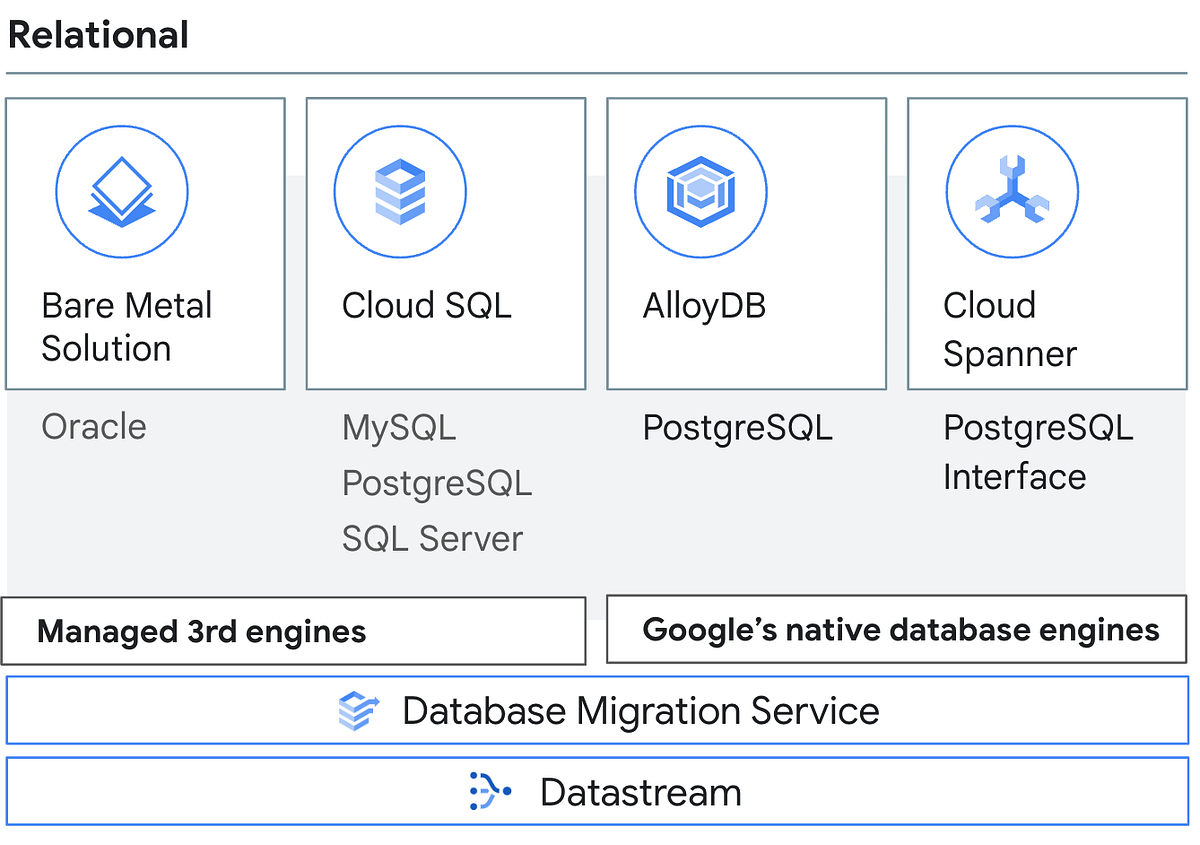Select the MySQL entry under Cloud SQL
Image resolution: width=1200 pixels, height=845 pixels.
[399, 427]
